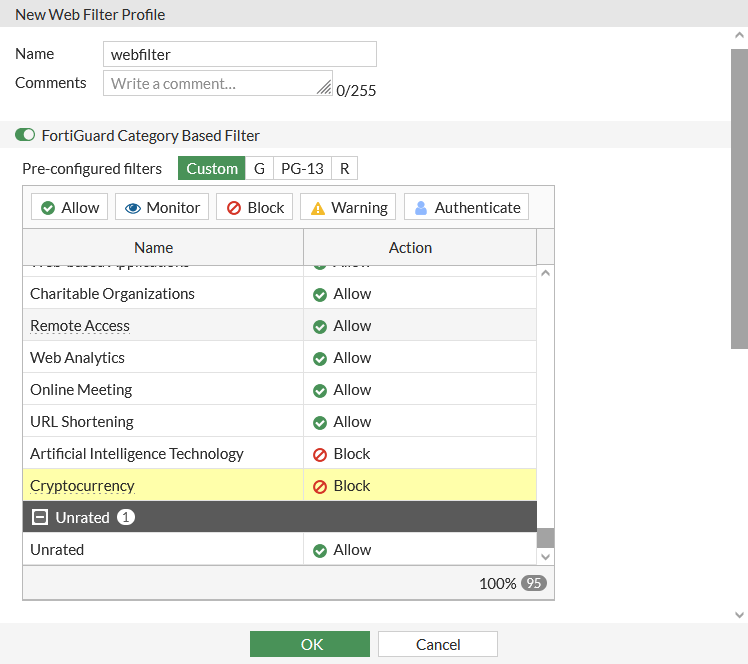748x664 pixels.
Task: Select the PG-13 pre-configured filter
Action: tap(302, 168)
